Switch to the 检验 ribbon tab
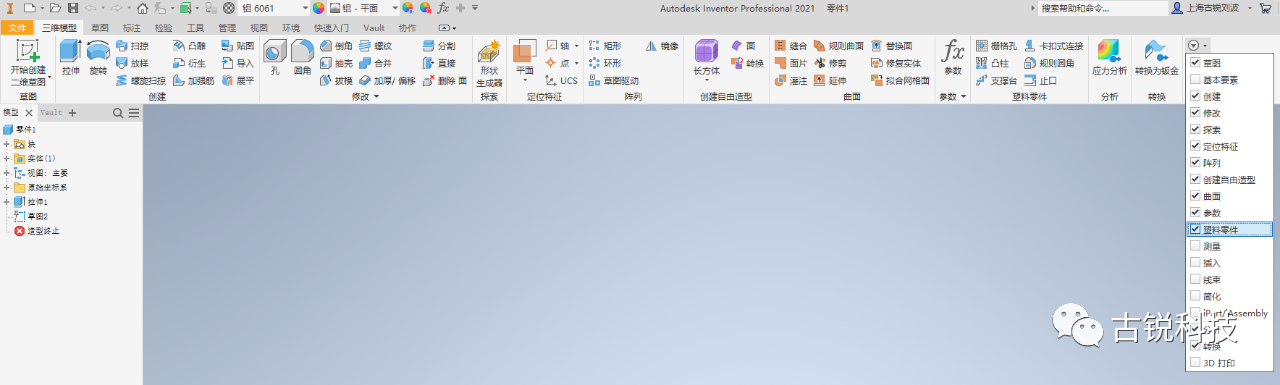This screenshot has height=385, width=1280. pyautogui.click(x=163, y=28)
